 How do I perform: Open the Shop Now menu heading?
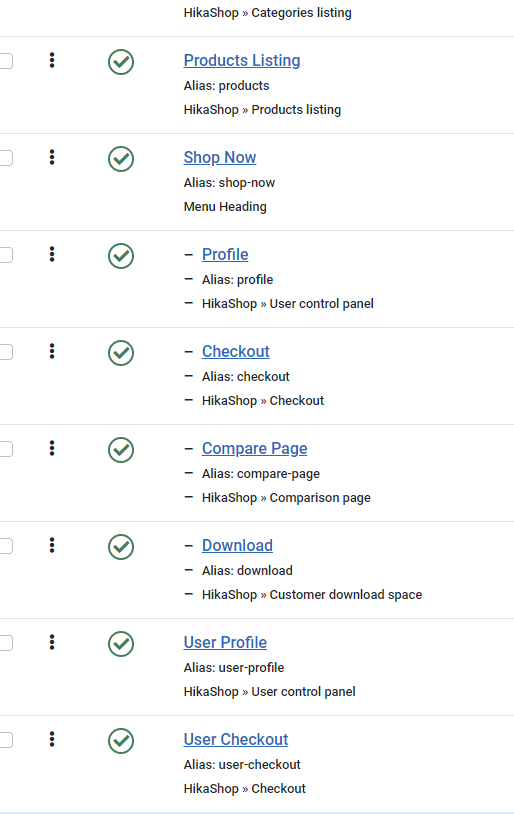[220, 157]
